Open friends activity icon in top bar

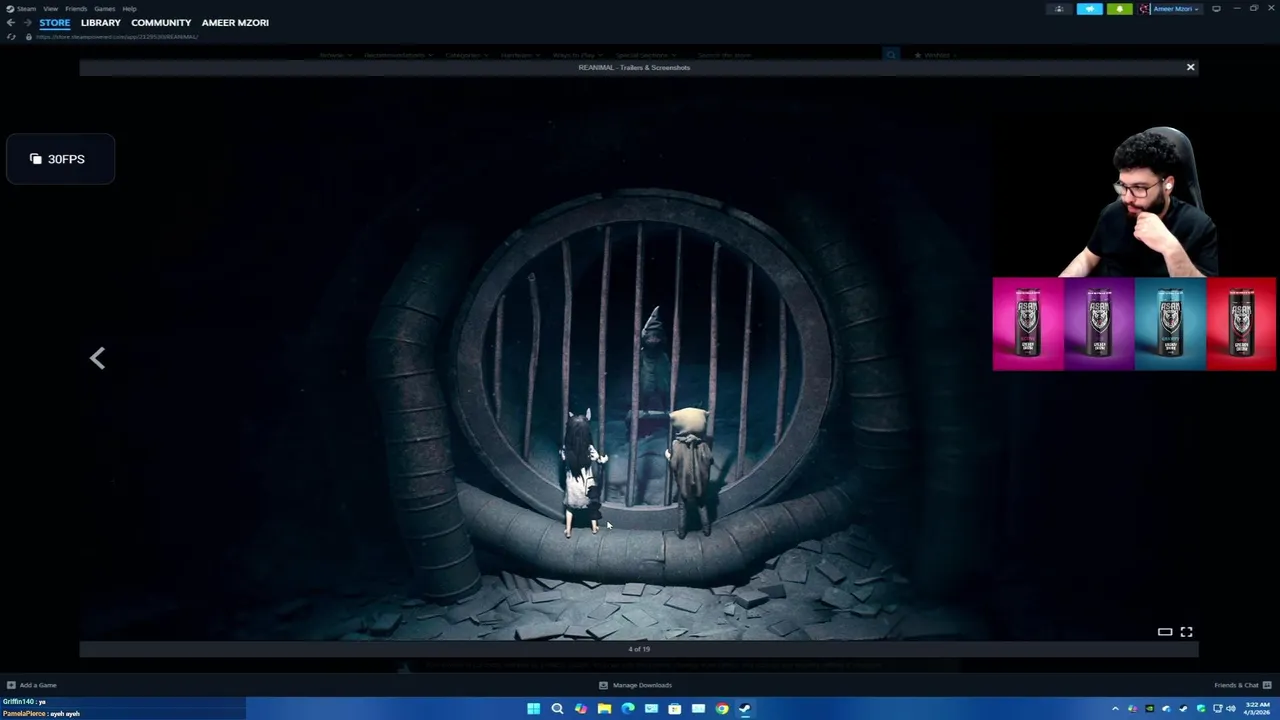(x=1059, y=9)
